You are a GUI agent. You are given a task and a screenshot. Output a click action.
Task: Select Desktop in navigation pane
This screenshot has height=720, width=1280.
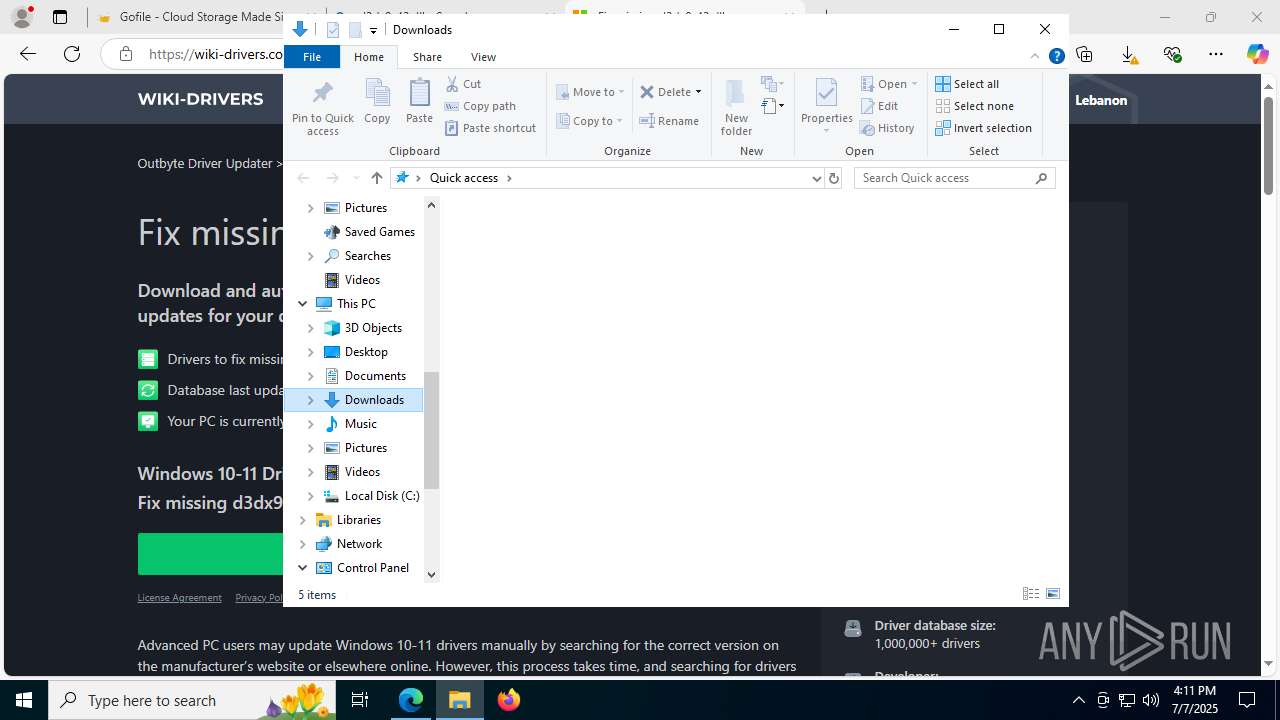(366, 352)
